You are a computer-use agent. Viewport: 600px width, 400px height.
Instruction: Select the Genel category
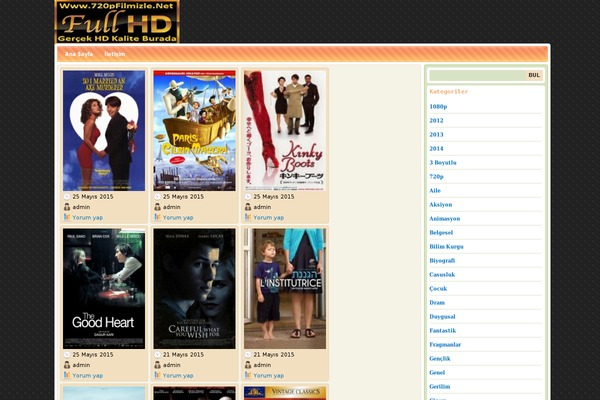[437, 372]
